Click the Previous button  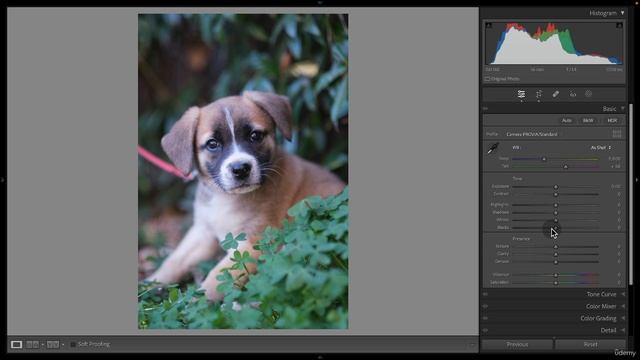(517, 344)
